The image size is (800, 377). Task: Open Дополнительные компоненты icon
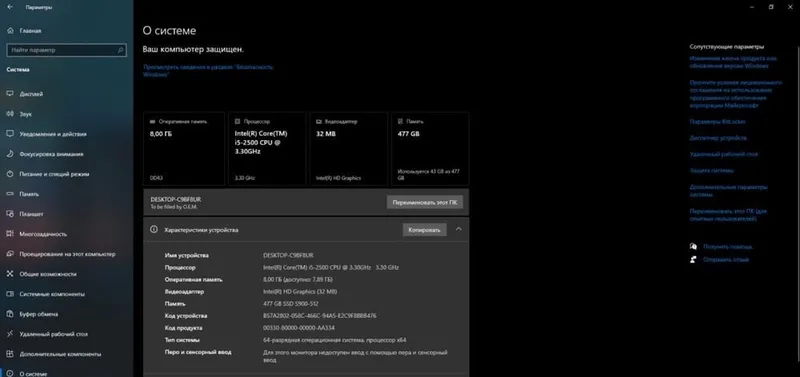(x=10, y=354)
